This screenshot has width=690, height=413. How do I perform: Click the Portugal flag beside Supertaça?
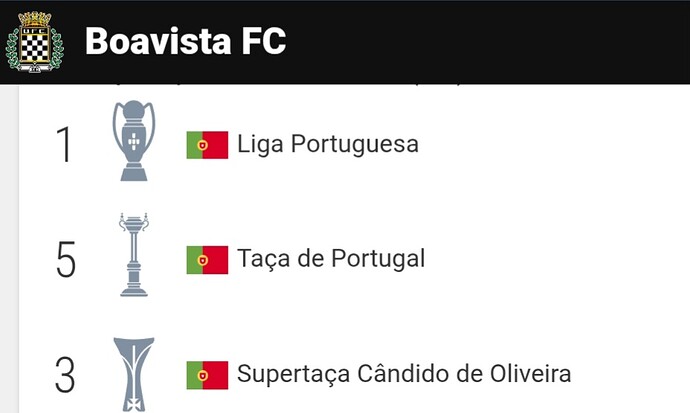[207, 375]
